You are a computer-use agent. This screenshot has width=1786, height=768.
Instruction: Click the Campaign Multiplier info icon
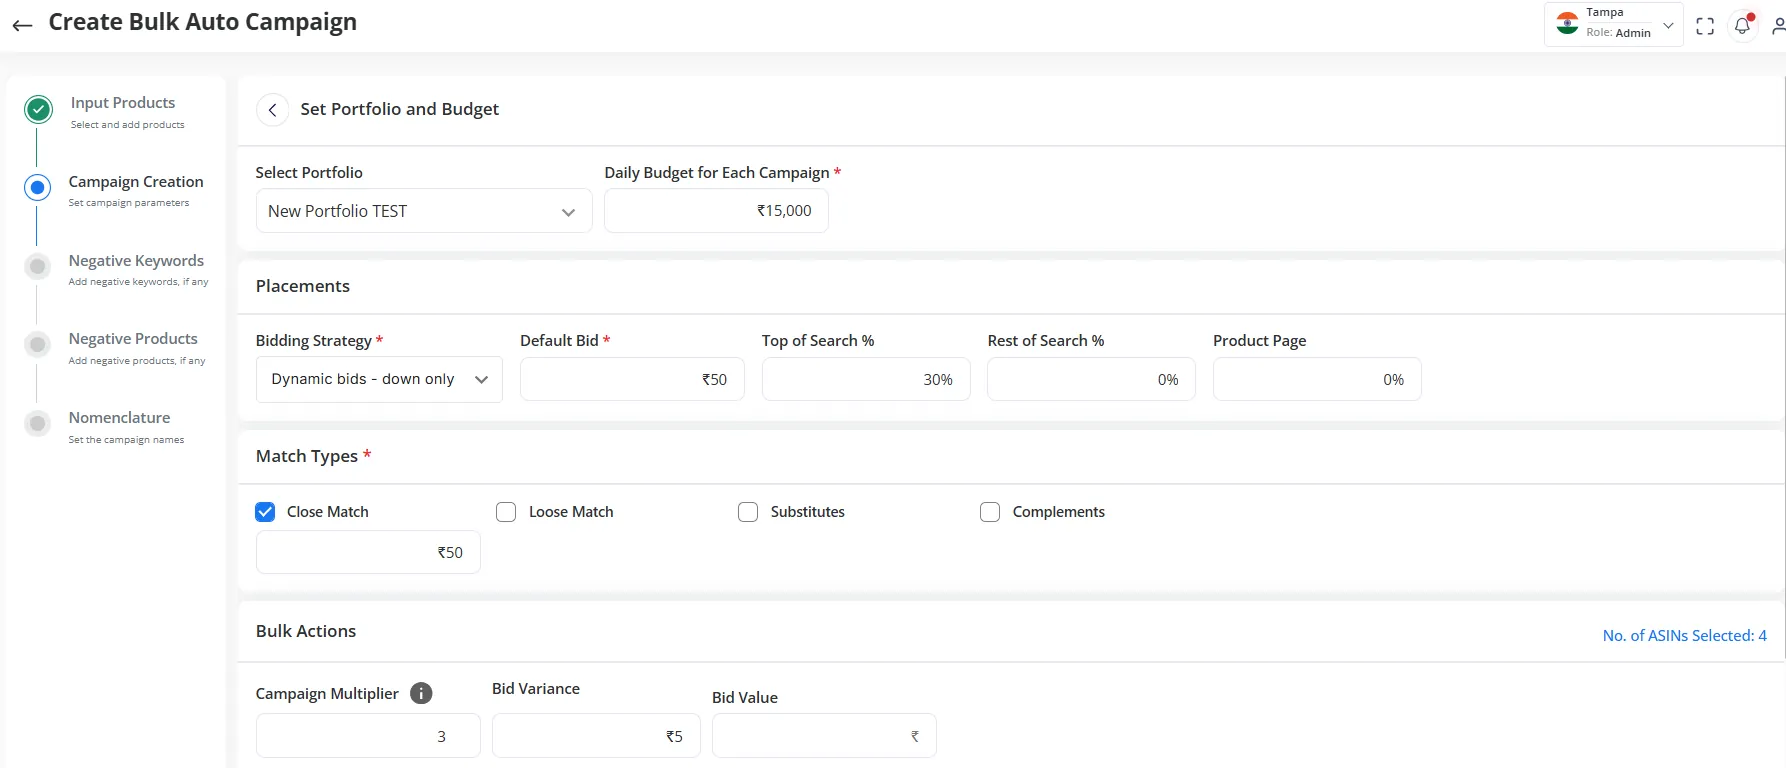coord(421,693)
